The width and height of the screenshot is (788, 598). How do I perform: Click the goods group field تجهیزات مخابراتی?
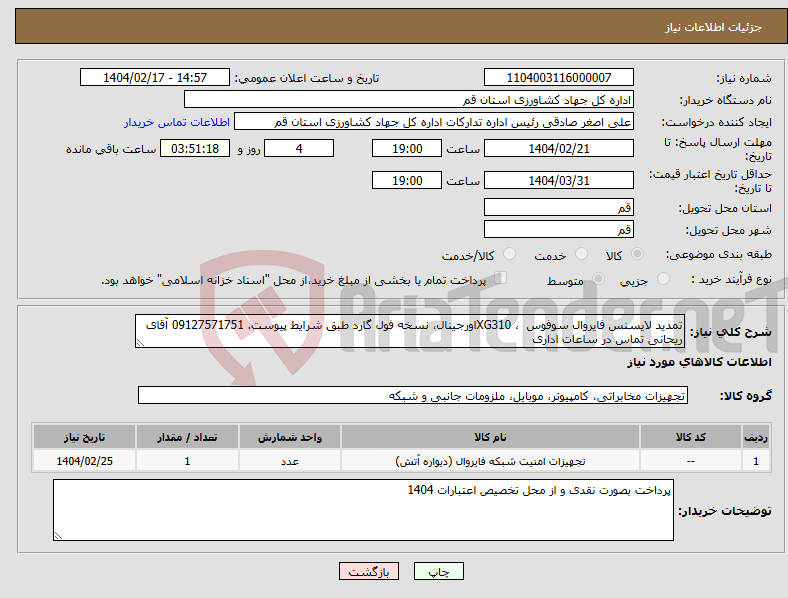[413, 395]
